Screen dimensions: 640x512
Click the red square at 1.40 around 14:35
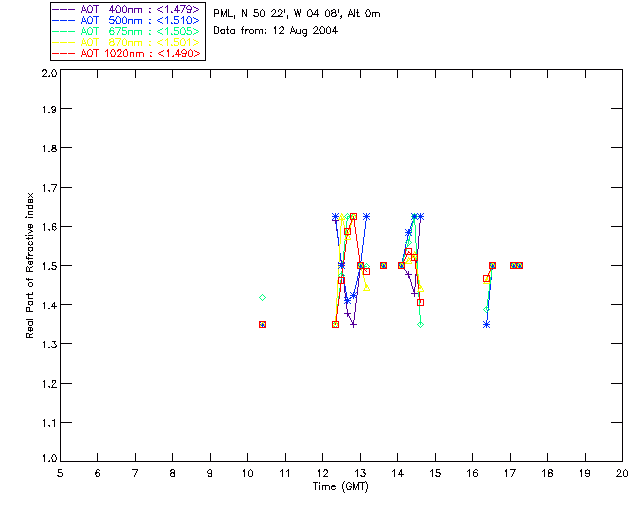[420, 303]
